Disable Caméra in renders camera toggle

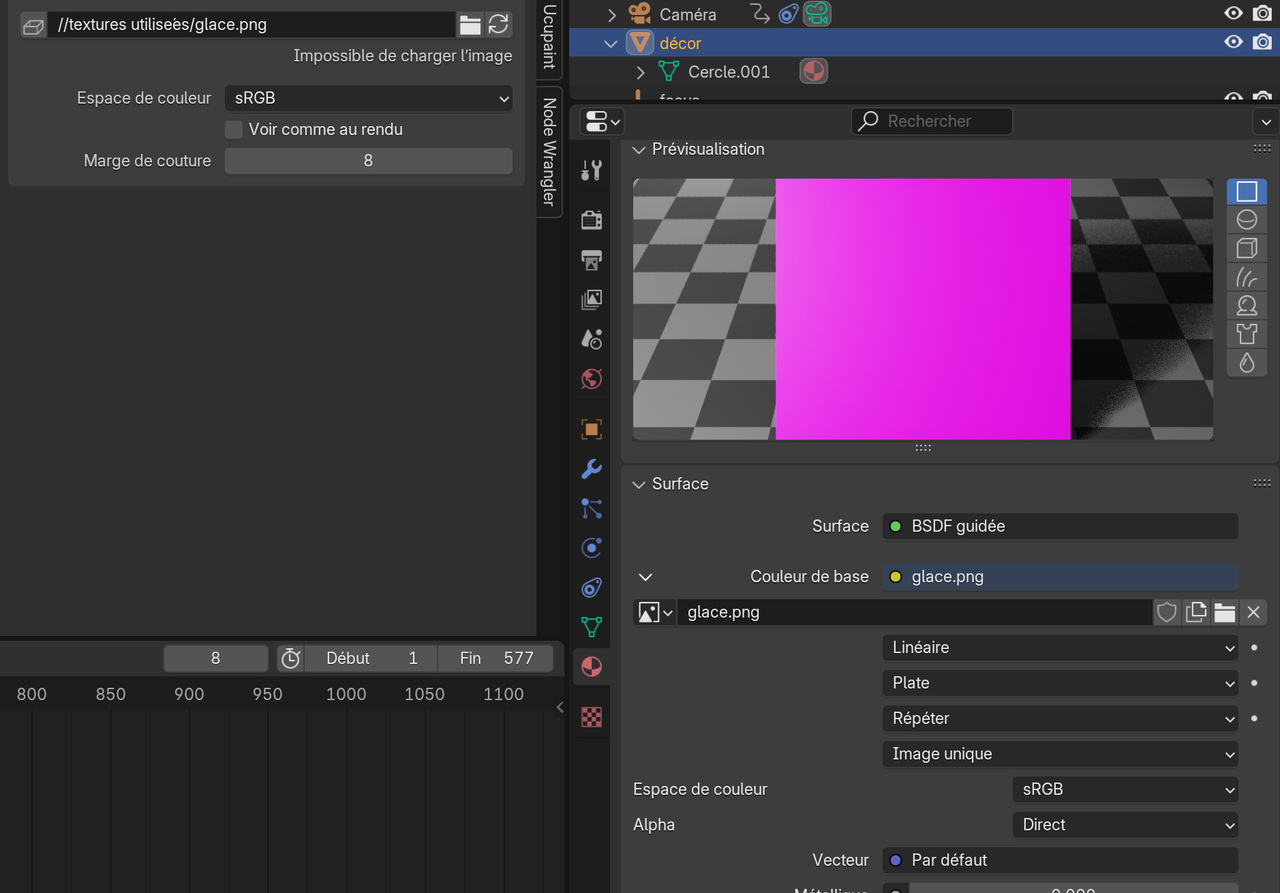pos(1263,14)
